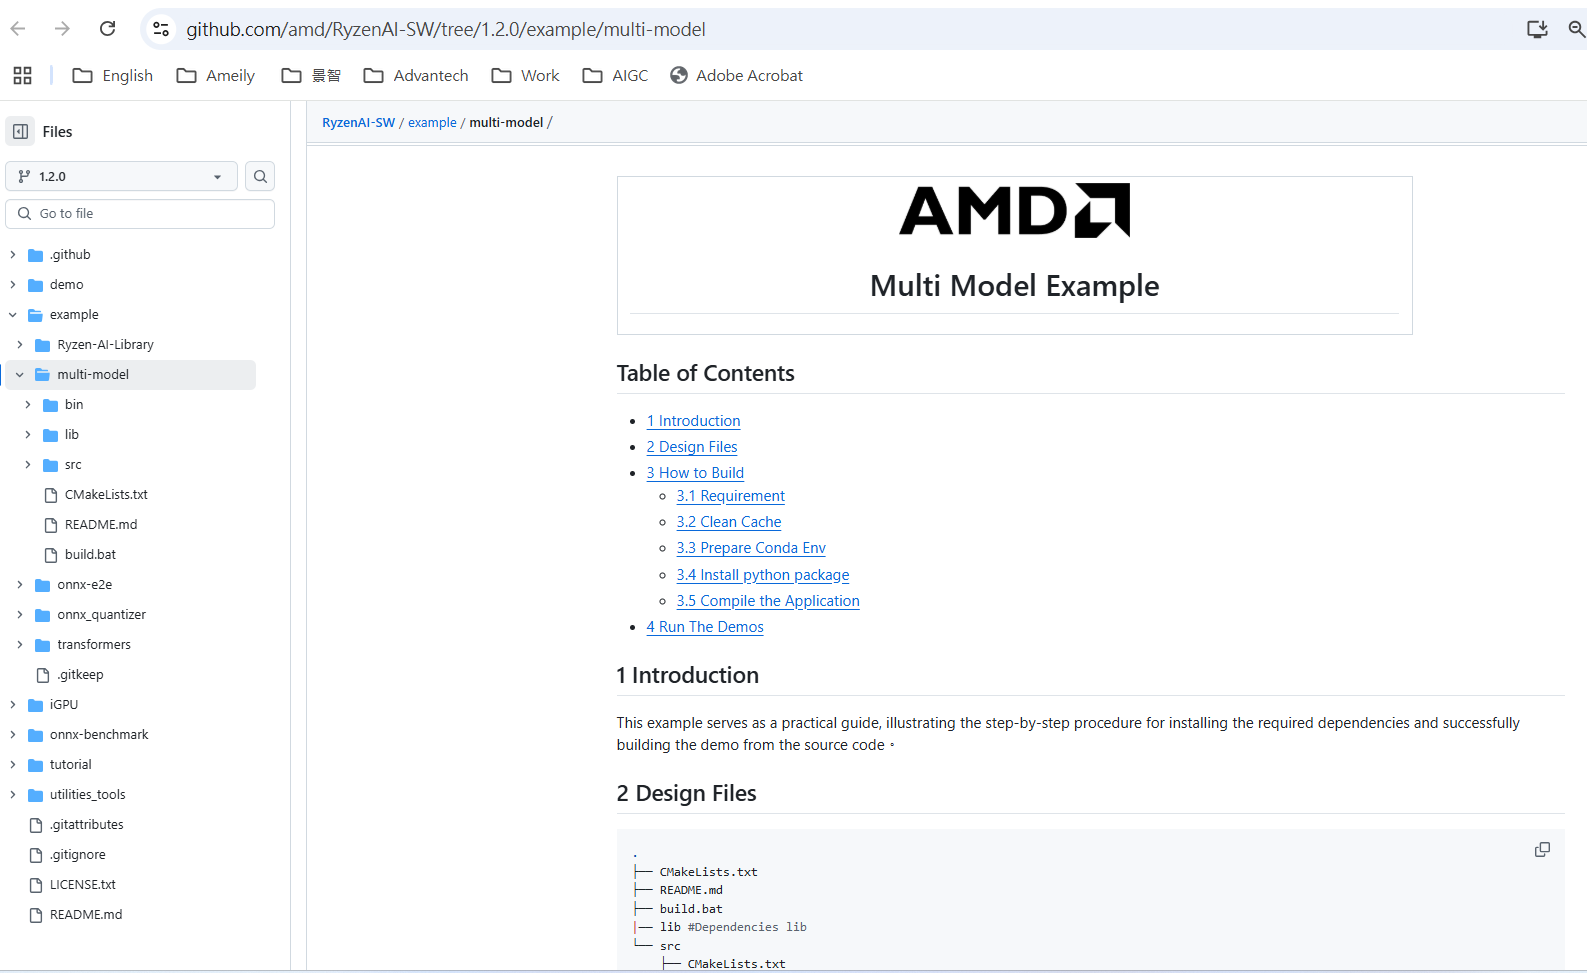Open the 1.2.0 branch selector dropdown
The width and height of the screenshot is (1587, 973).
click(x=121, y=177)
